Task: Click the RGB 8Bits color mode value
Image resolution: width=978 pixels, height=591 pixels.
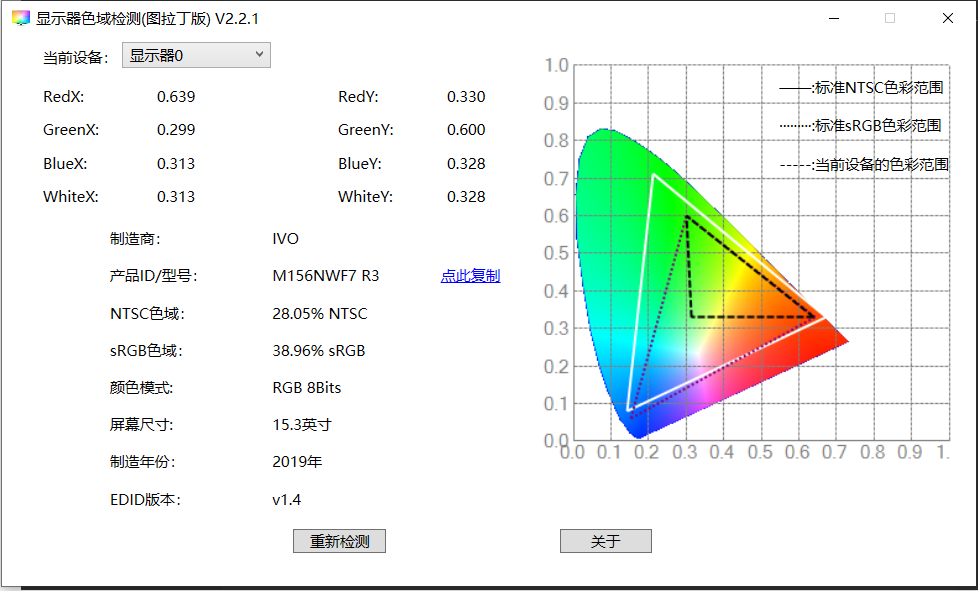Action: point(307,388)
